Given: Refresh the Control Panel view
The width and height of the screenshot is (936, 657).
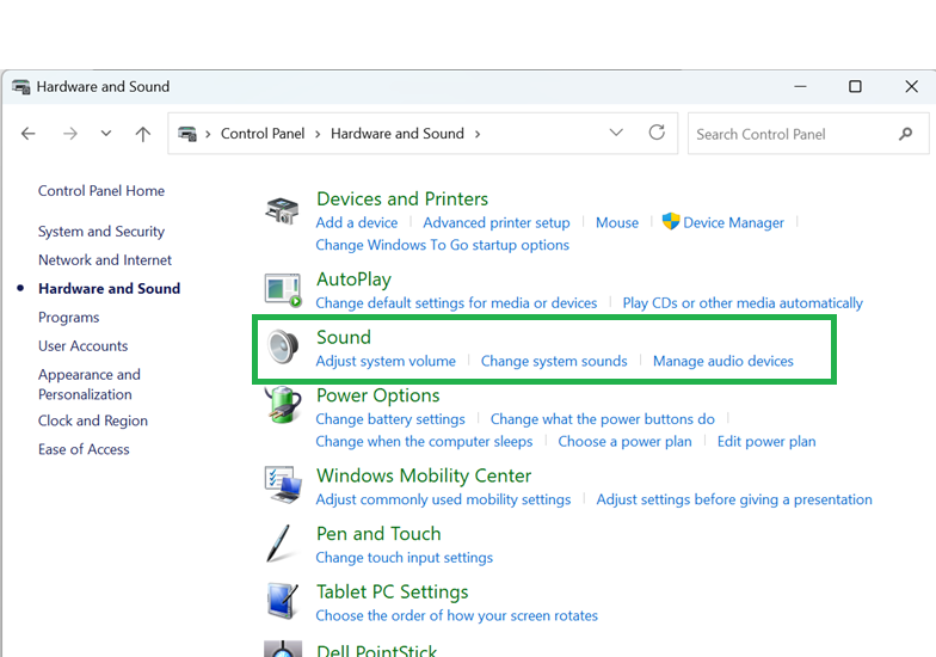Looking at the screenshot, I should (x=657, y=132).
